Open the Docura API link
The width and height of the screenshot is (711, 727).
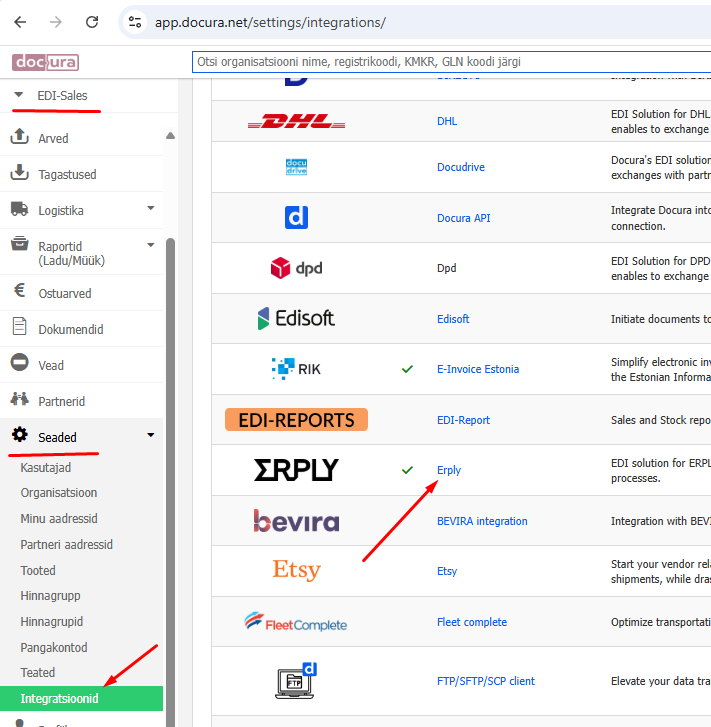point(463,218)
